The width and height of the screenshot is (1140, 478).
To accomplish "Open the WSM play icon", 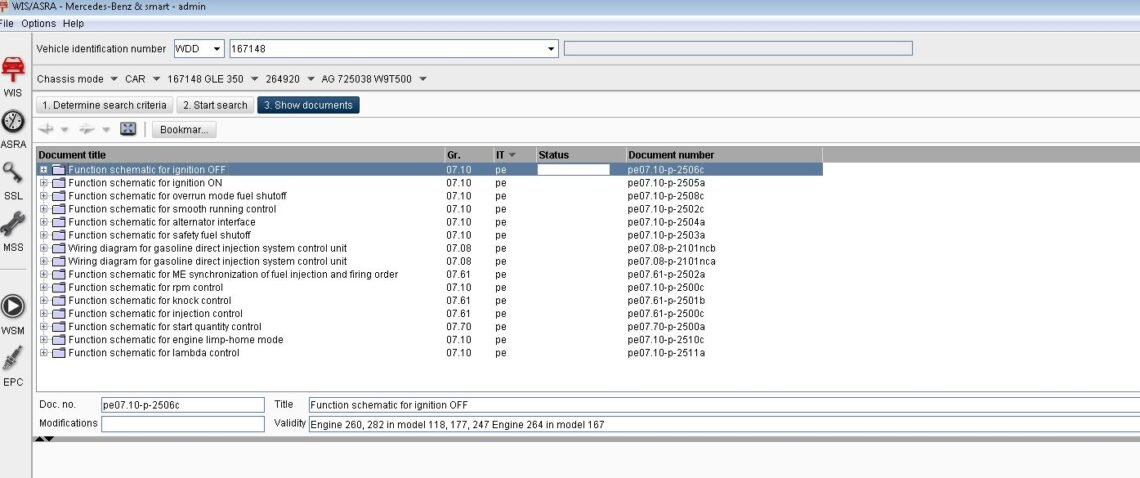I will (12, 306).
